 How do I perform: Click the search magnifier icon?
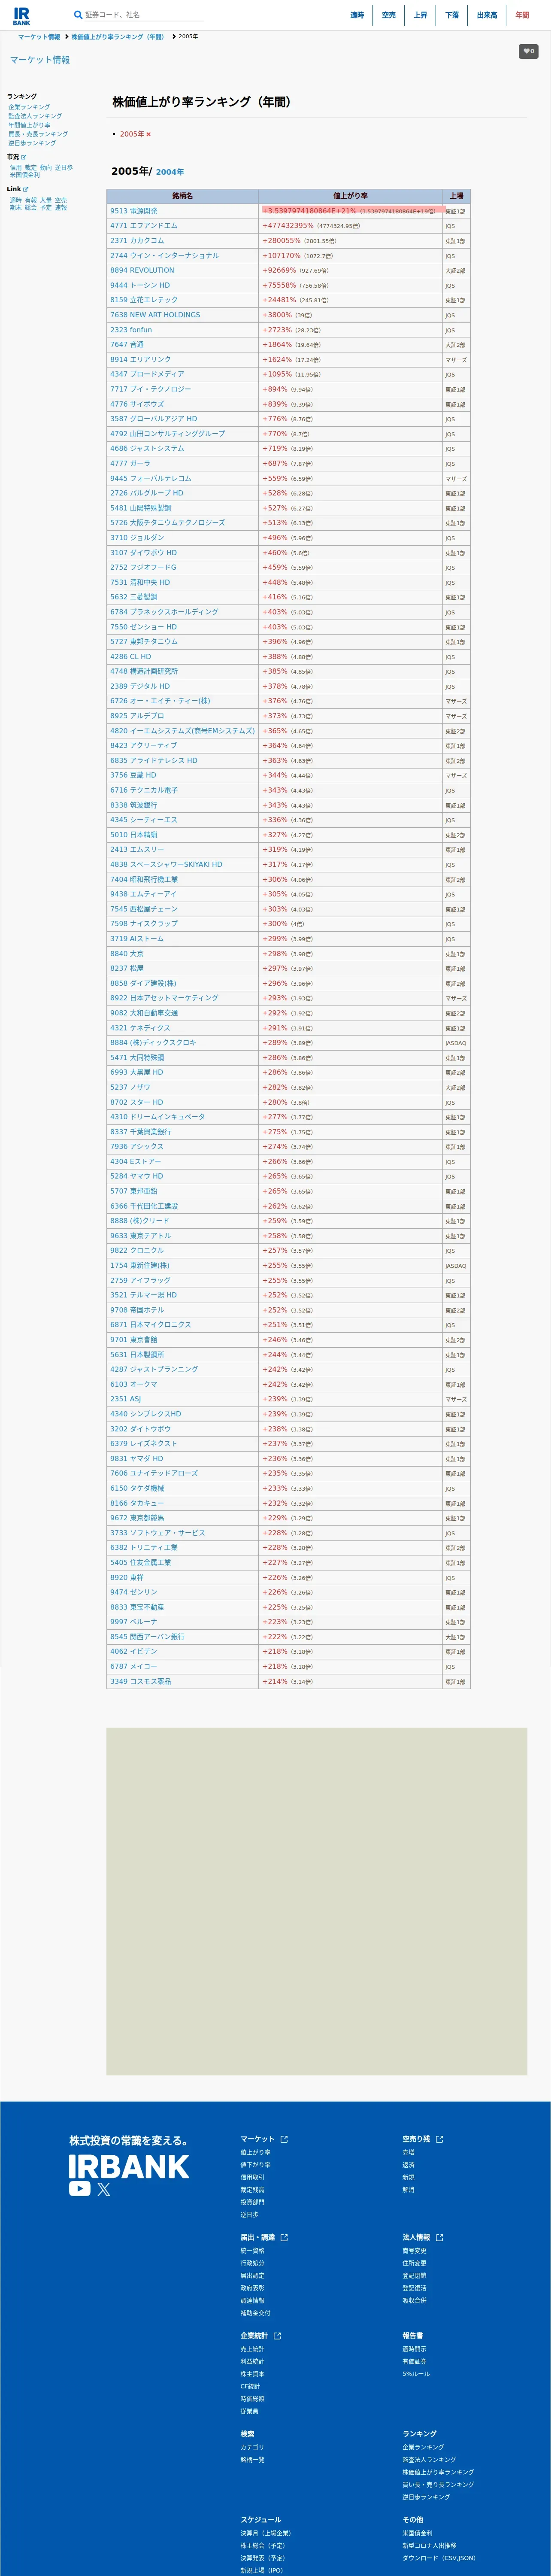click(x=78, y=15)
